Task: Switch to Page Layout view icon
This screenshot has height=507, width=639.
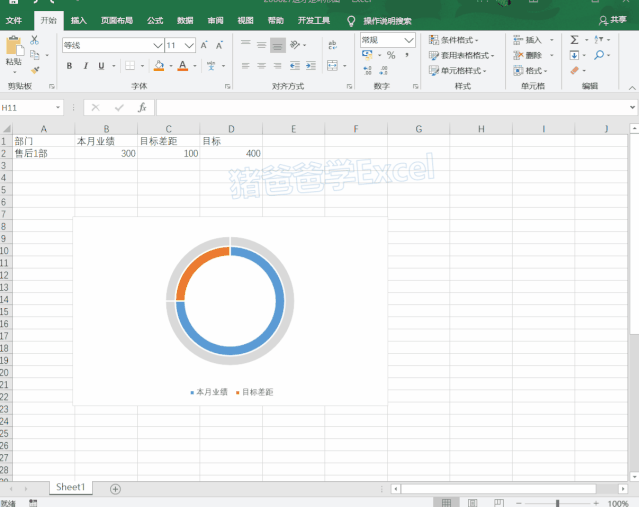Action: pyautogui.click(x=472, y=503)
